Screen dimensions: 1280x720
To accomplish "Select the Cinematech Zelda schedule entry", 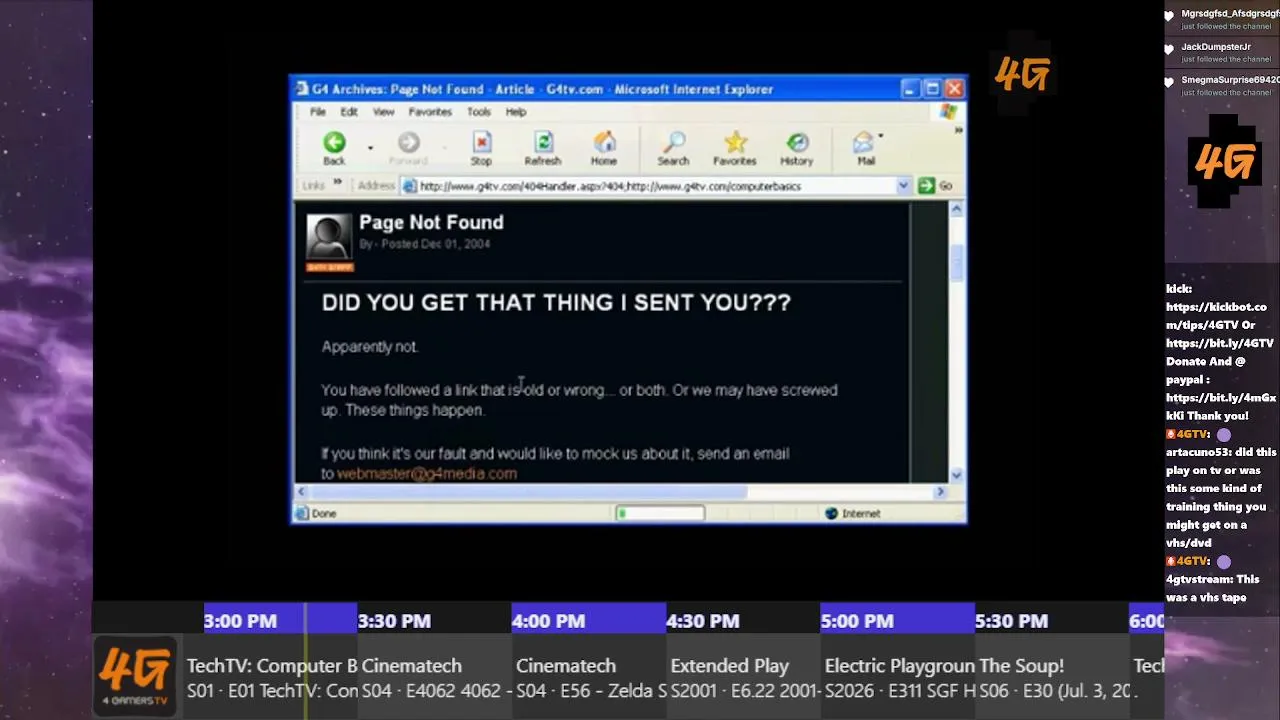I will (590, 677).
